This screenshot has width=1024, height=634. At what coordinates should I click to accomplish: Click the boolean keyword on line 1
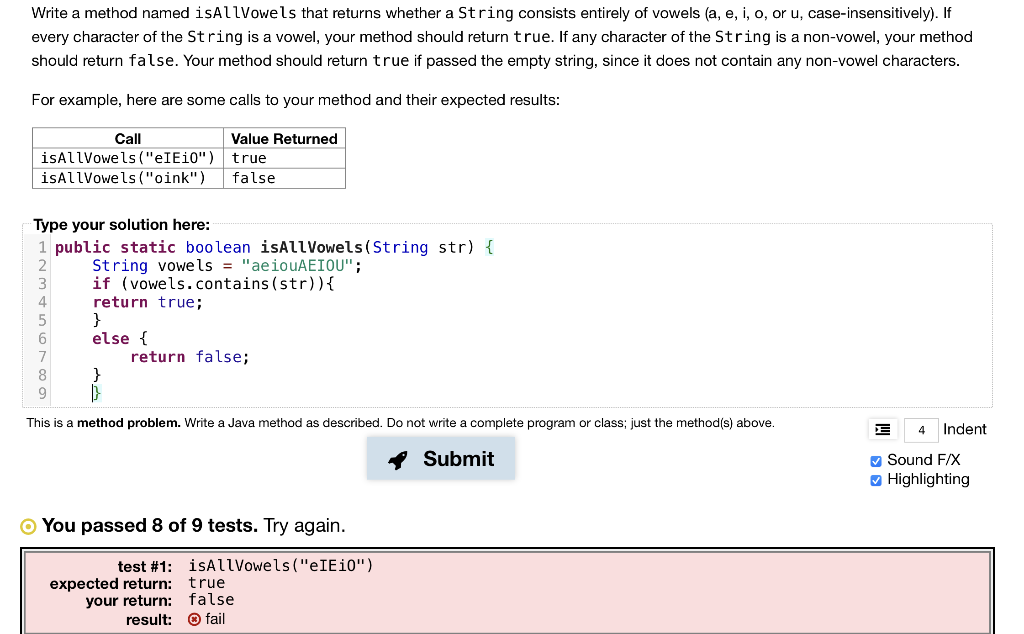pyautogui.click(x=218, y=246)
